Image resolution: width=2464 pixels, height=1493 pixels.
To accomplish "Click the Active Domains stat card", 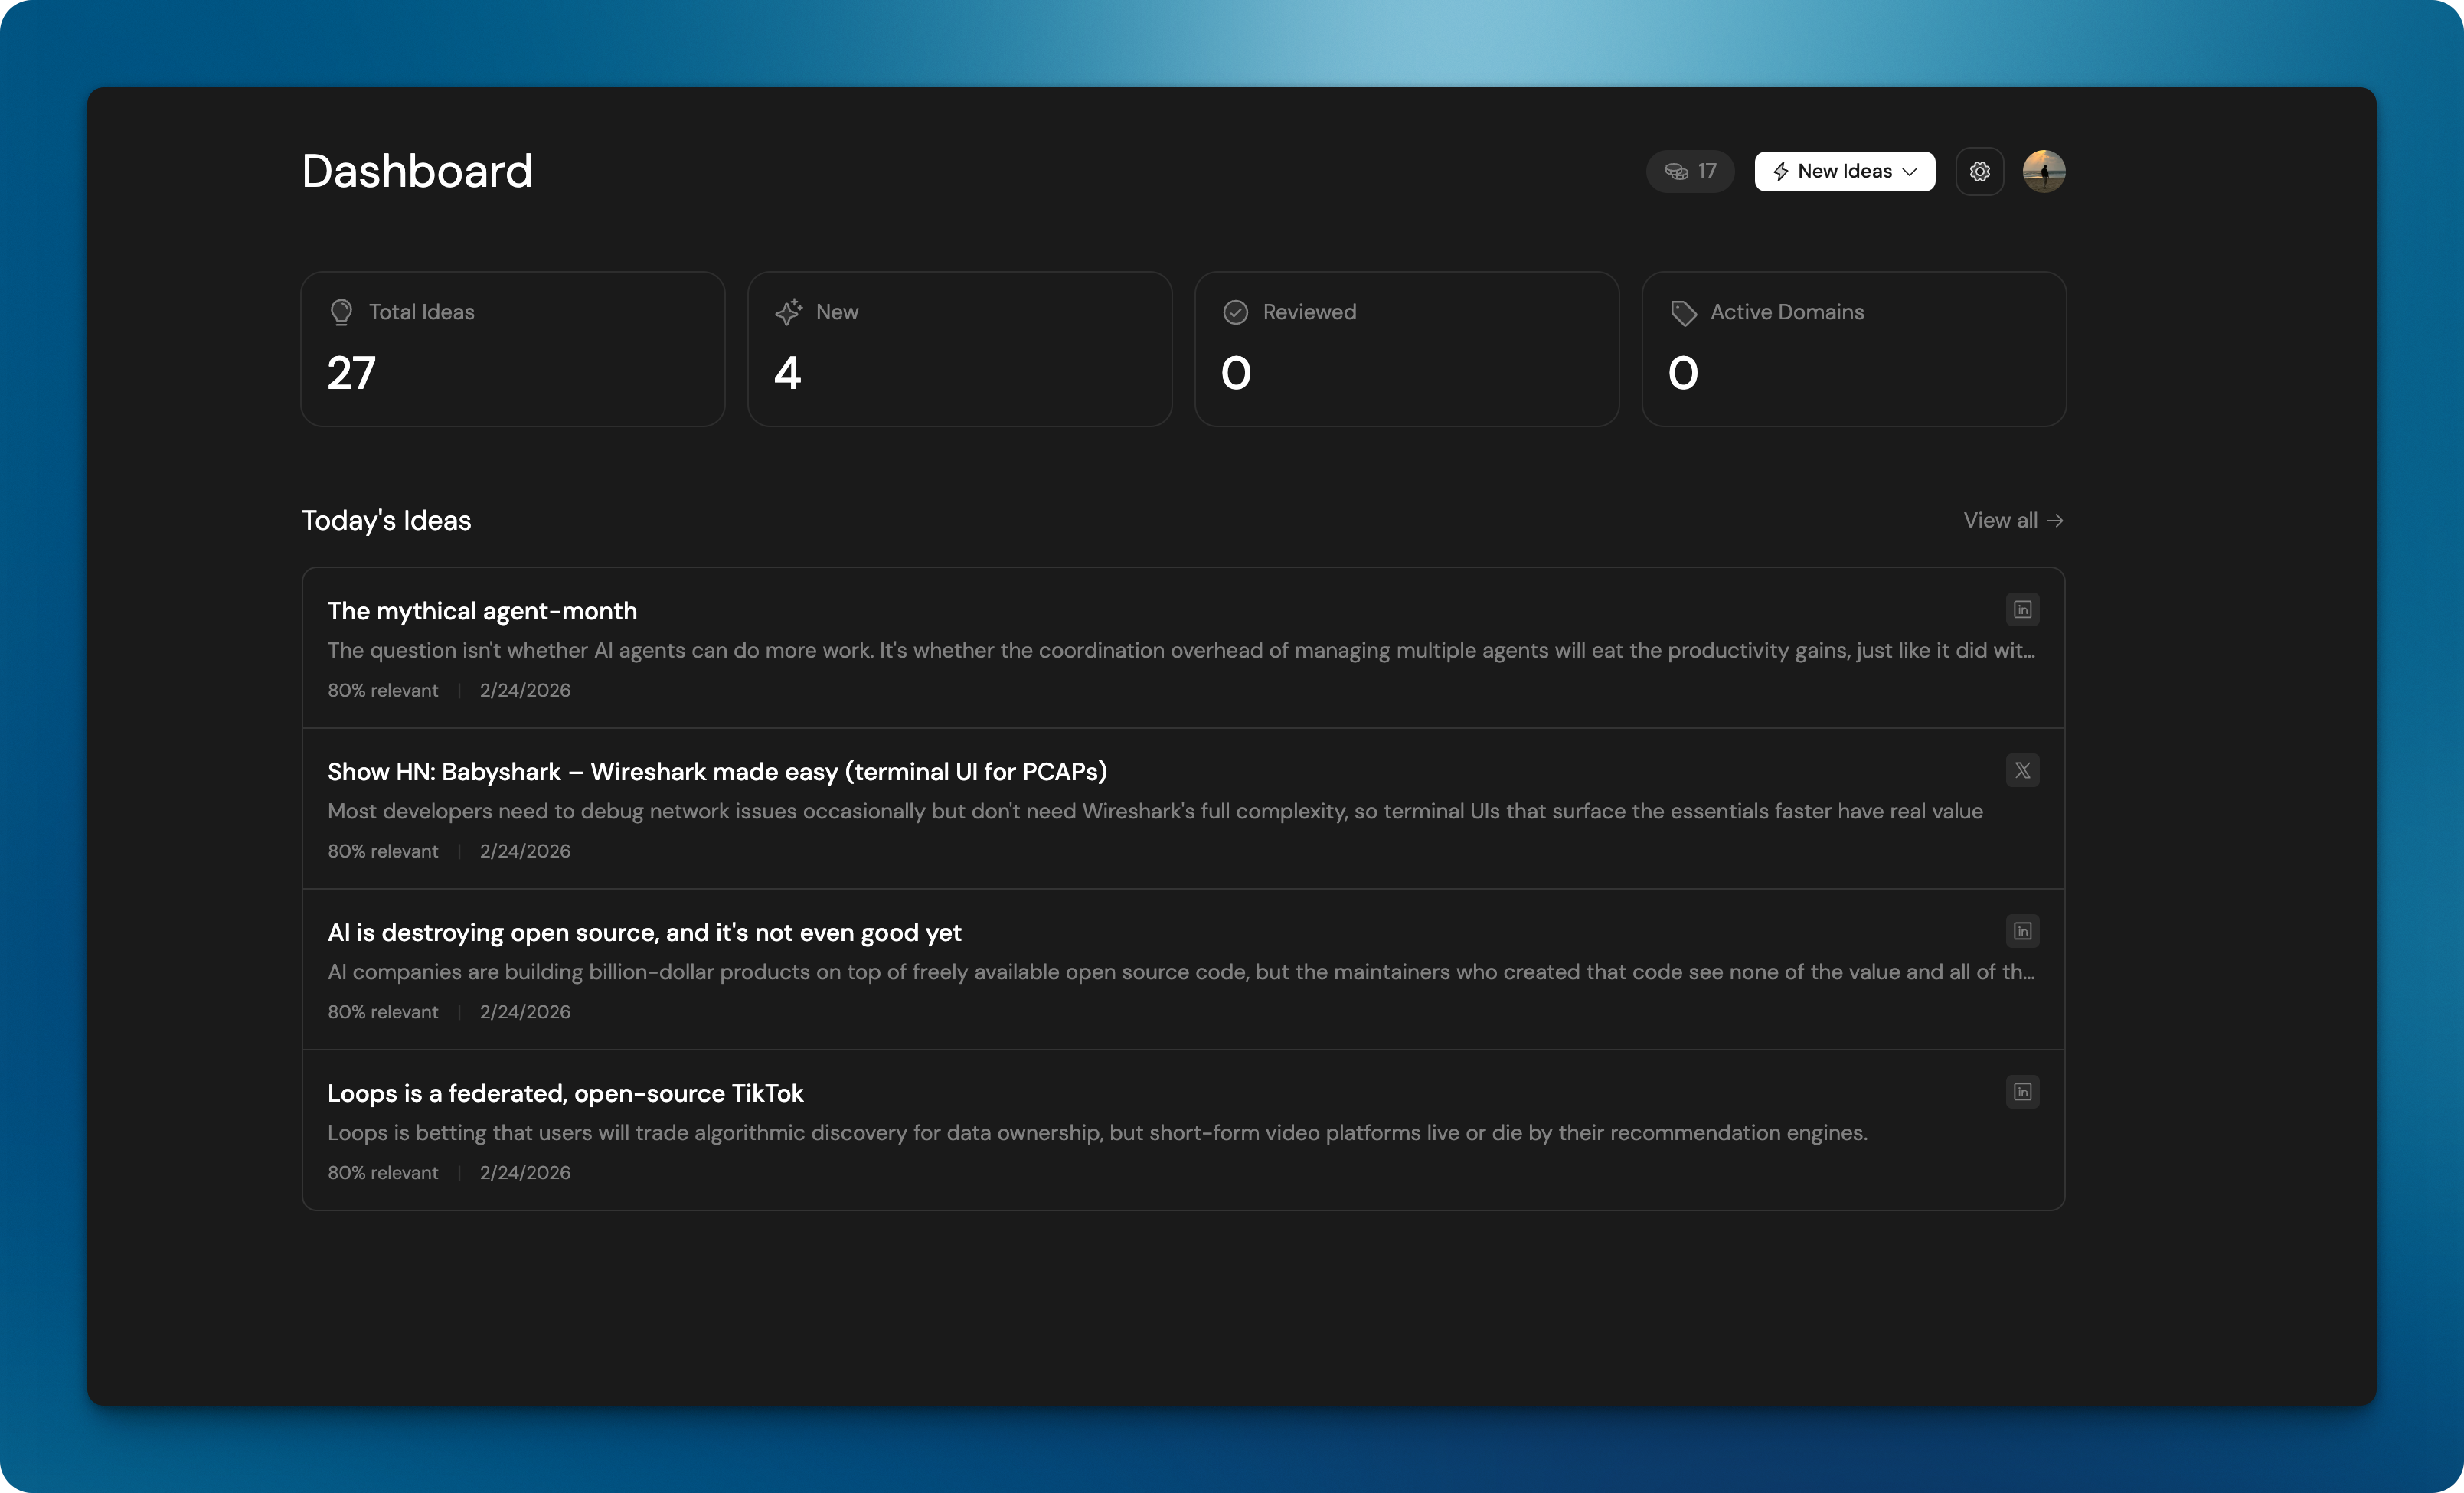I will tap(1853, 349).
